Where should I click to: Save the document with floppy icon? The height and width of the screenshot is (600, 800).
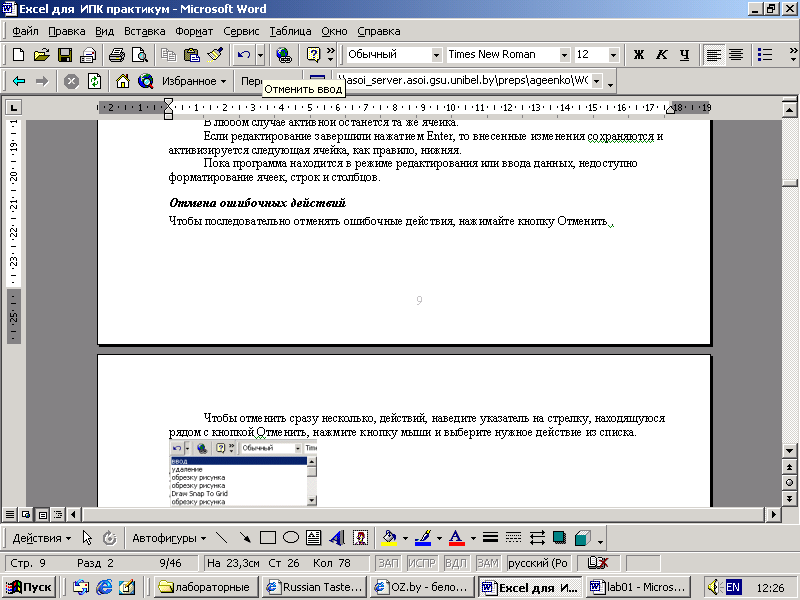coord(65,55)
